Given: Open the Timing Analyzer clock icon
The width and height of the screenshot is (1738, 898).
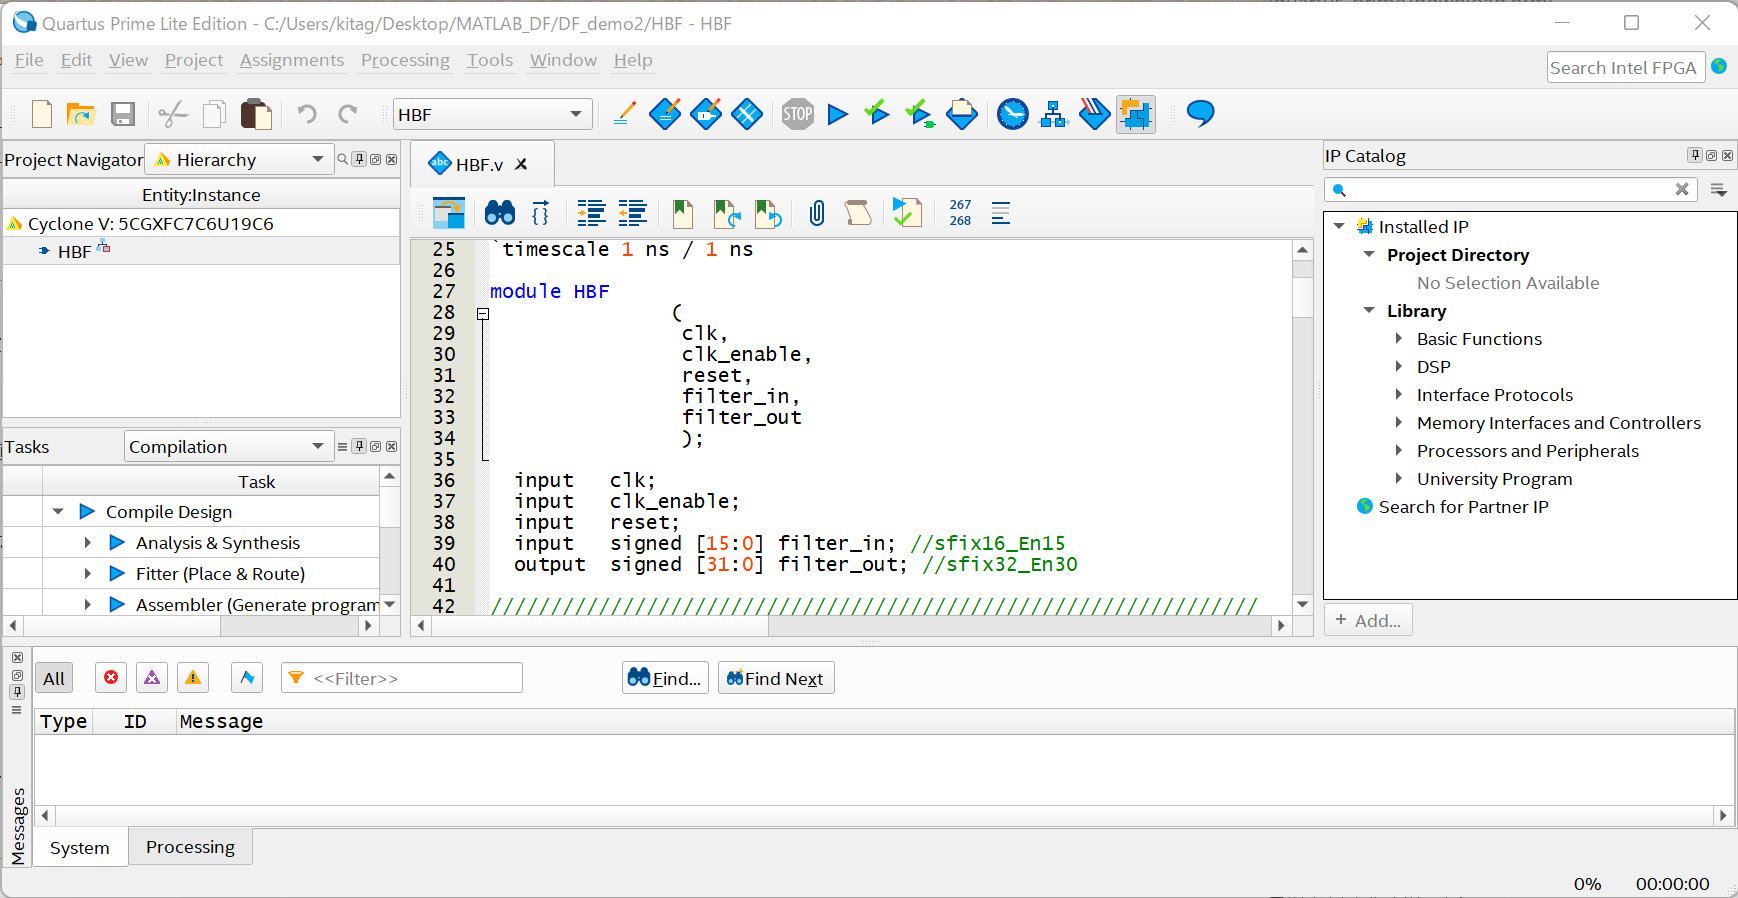Looking at the screenshot, I should point(1012,114).
